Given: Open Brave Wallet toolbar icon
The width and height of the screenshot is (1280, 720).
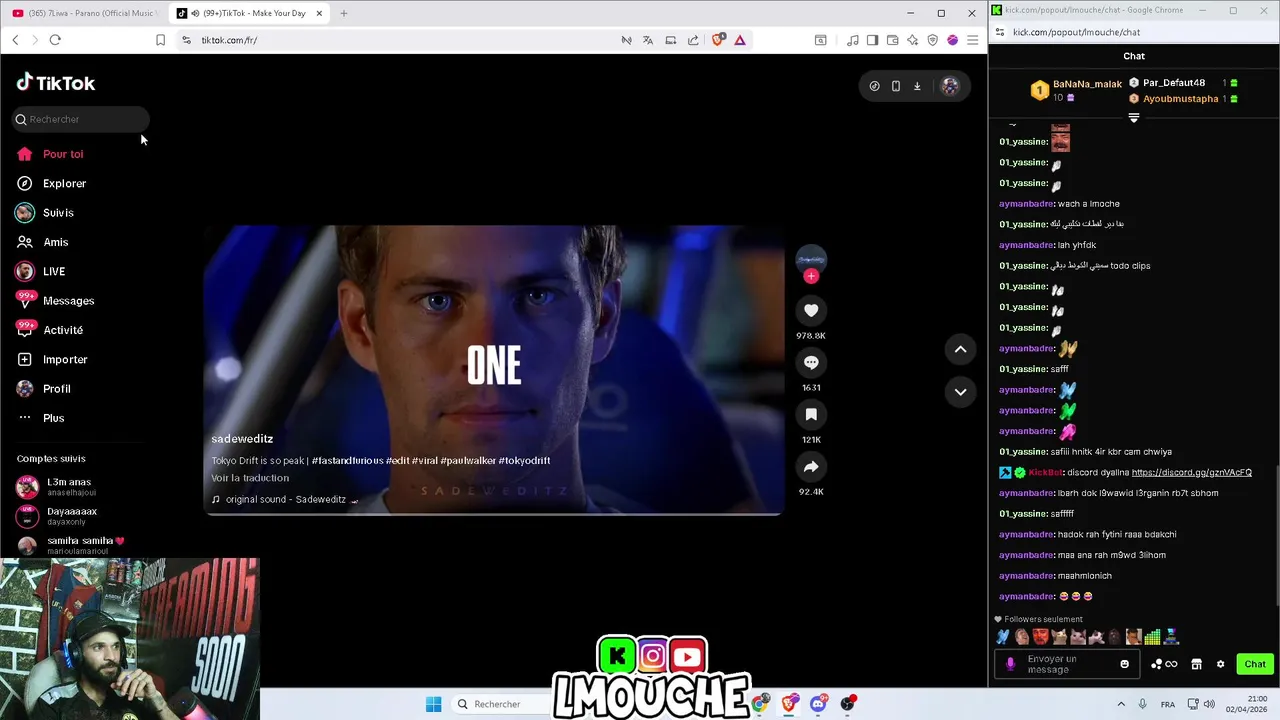Looking at the screenshot, I should (892, 40).
